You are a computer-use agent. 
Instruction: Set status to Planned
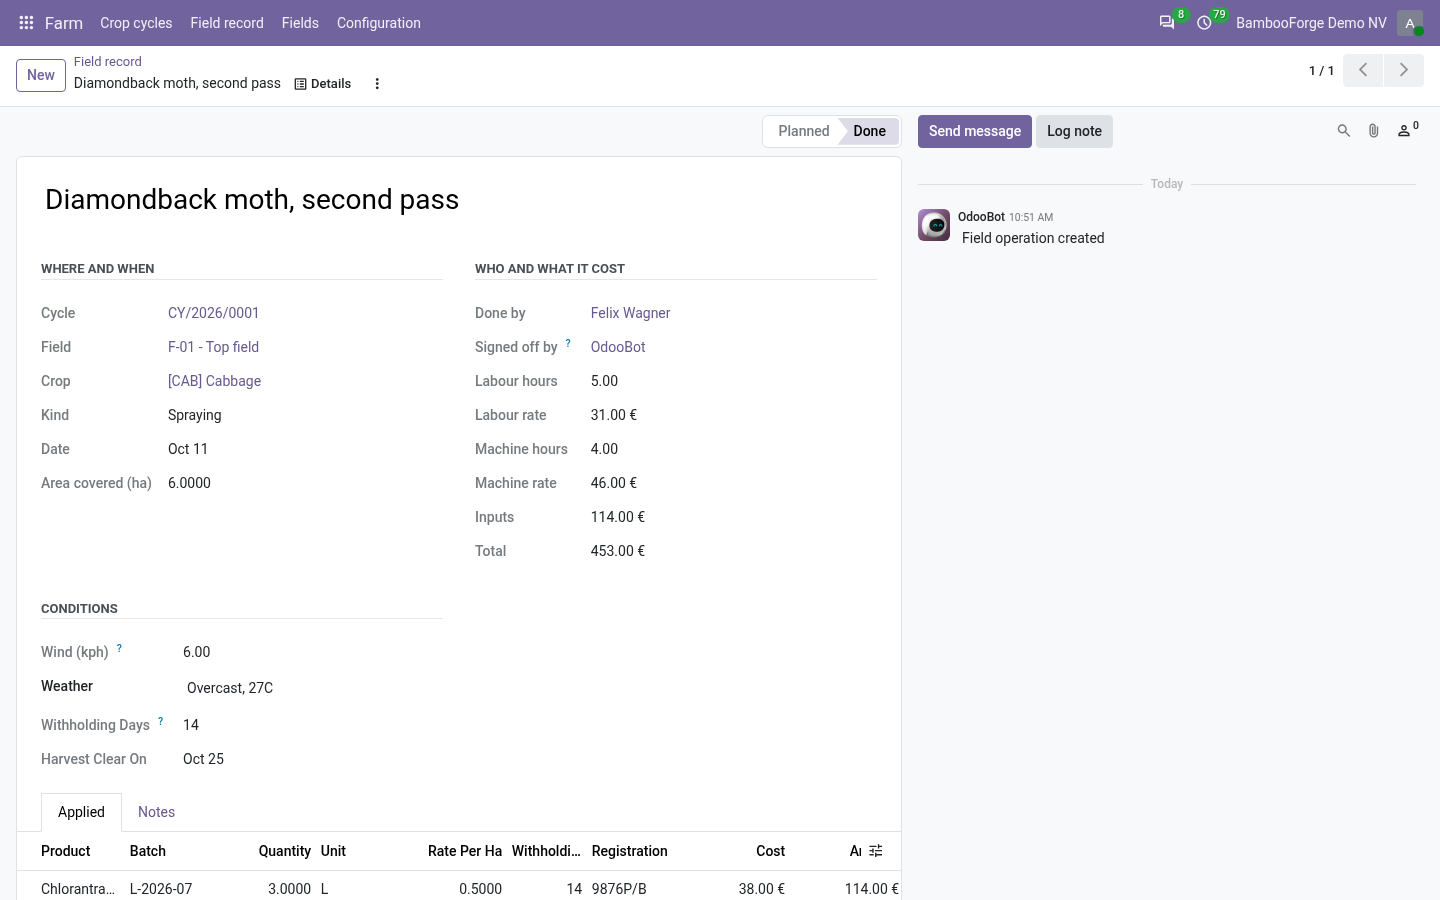click(x=803, y=131)
